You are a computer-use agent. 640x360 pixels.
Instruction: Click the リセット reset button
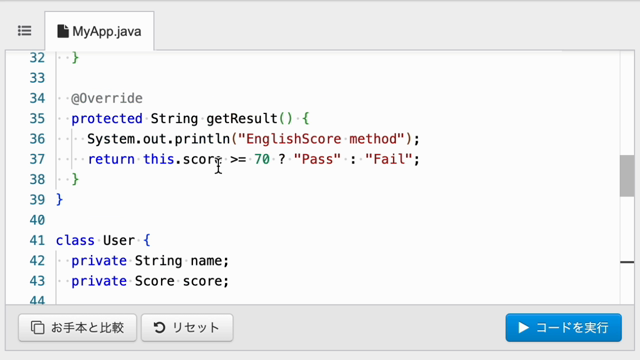coord(187,327)
